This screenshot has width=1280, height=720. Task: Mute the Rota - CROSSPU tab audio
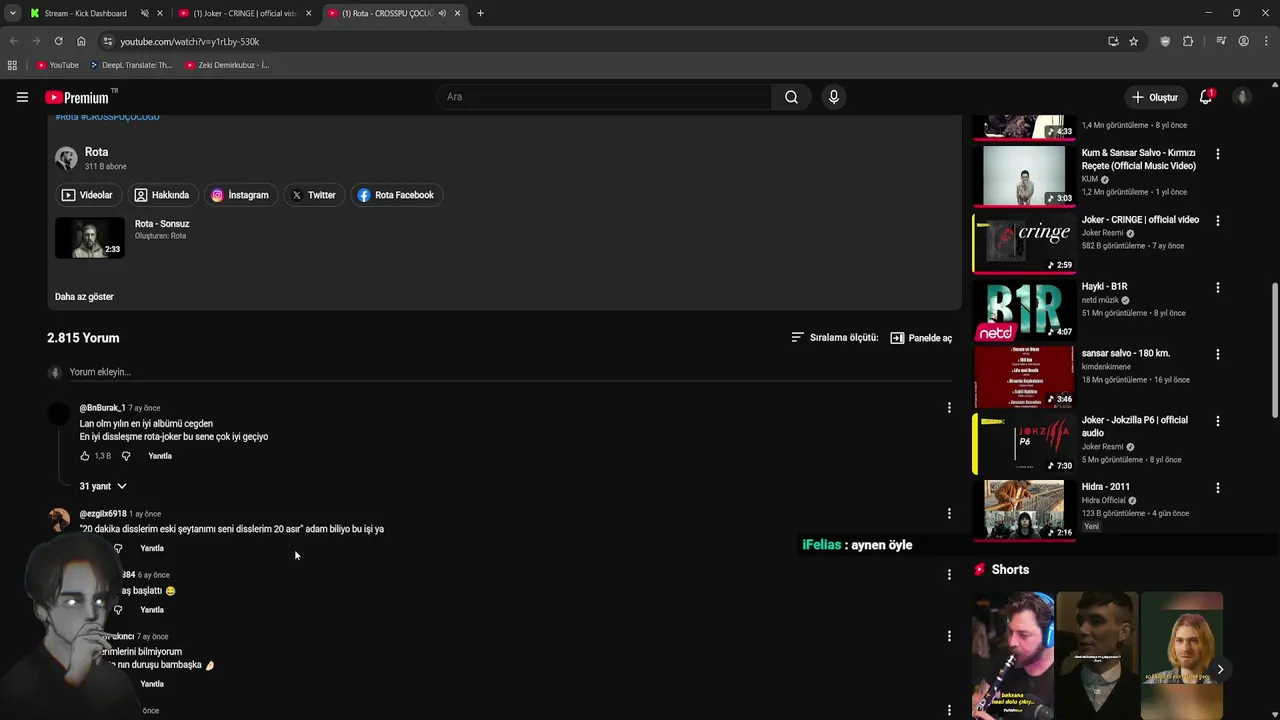click(x=441, y=13)
